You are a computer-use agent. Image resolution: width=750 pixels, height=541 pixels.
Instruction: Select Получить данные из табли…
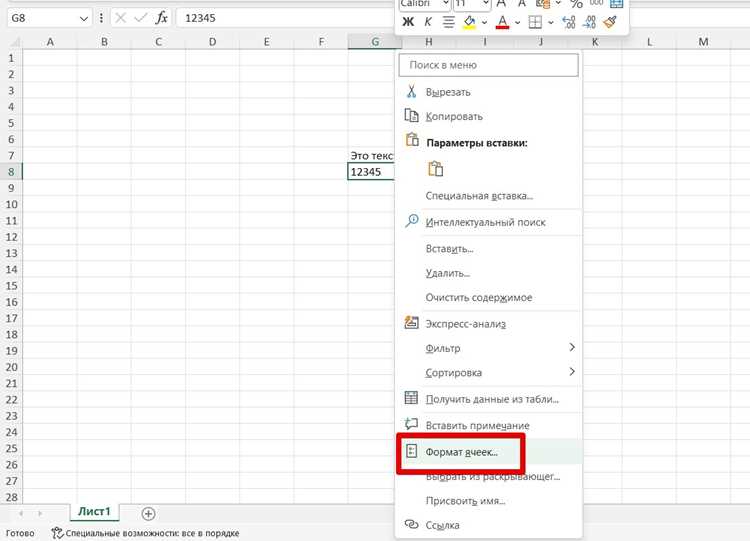pos(488,399)
